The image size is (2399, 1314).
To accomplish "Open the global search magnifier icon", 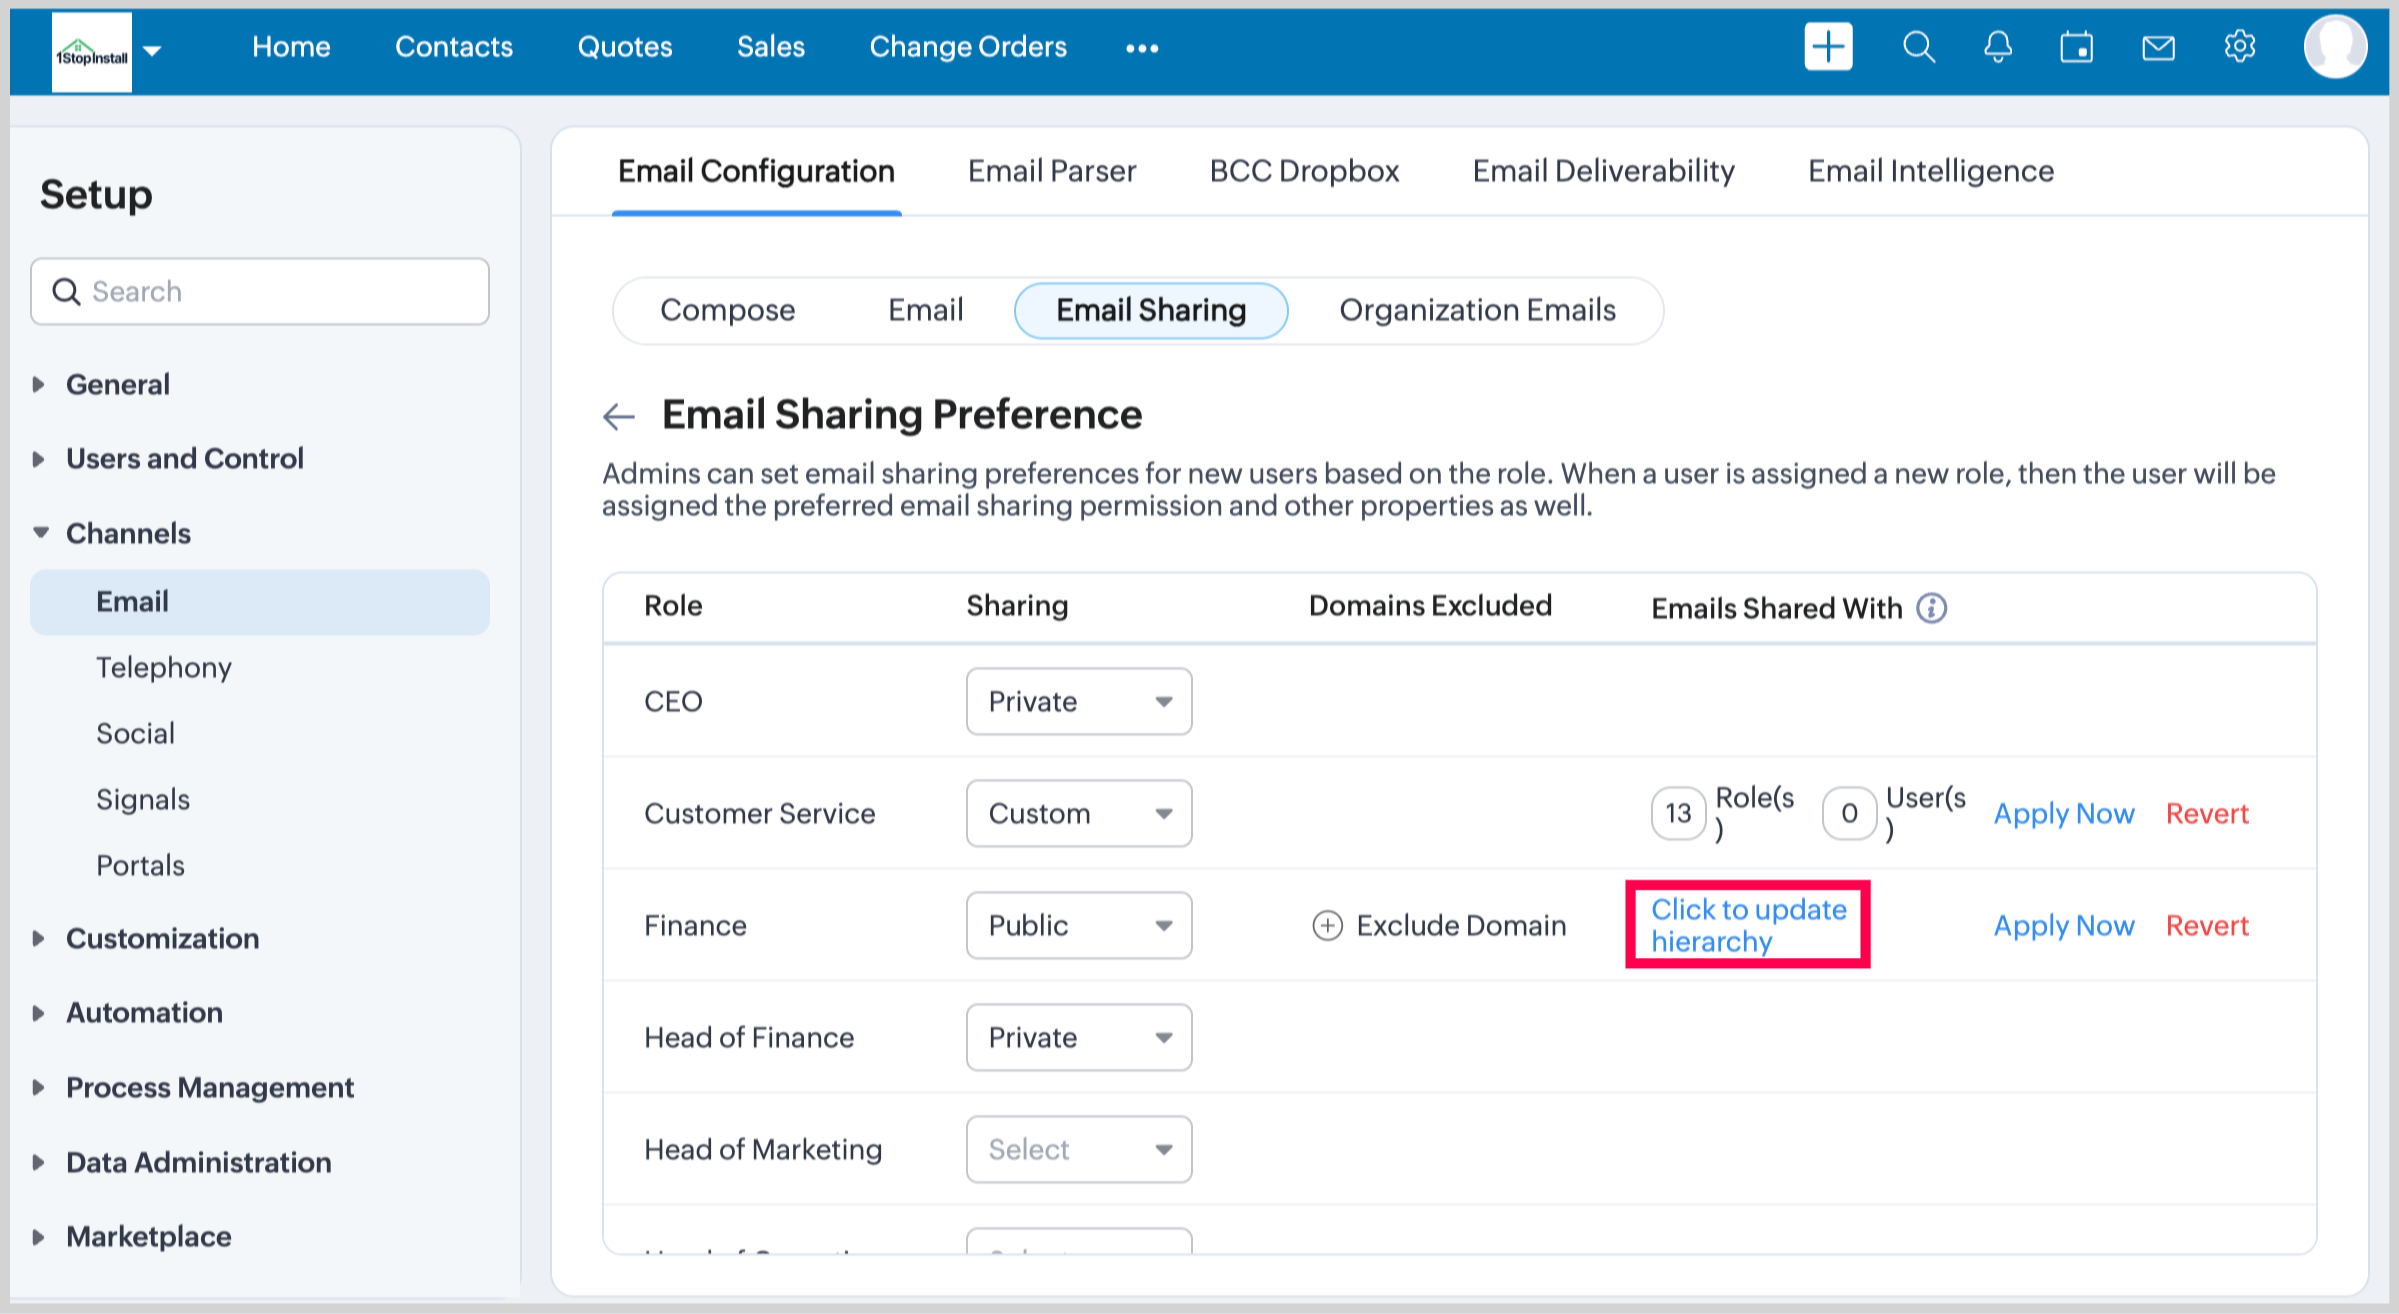I will (1918, 47).
